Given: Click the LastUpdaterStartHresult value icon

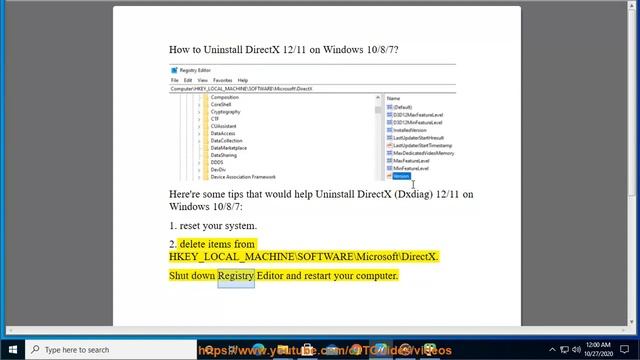Looking at the screenshot, I should 389,138.
